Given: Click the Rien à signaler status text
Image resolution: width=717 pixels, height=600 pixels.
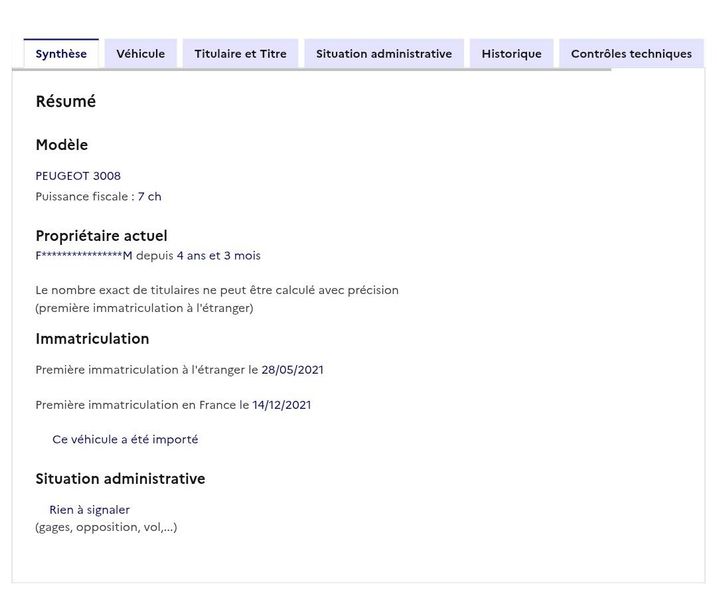Looking at the screenshot, I should tap(90, 510).
